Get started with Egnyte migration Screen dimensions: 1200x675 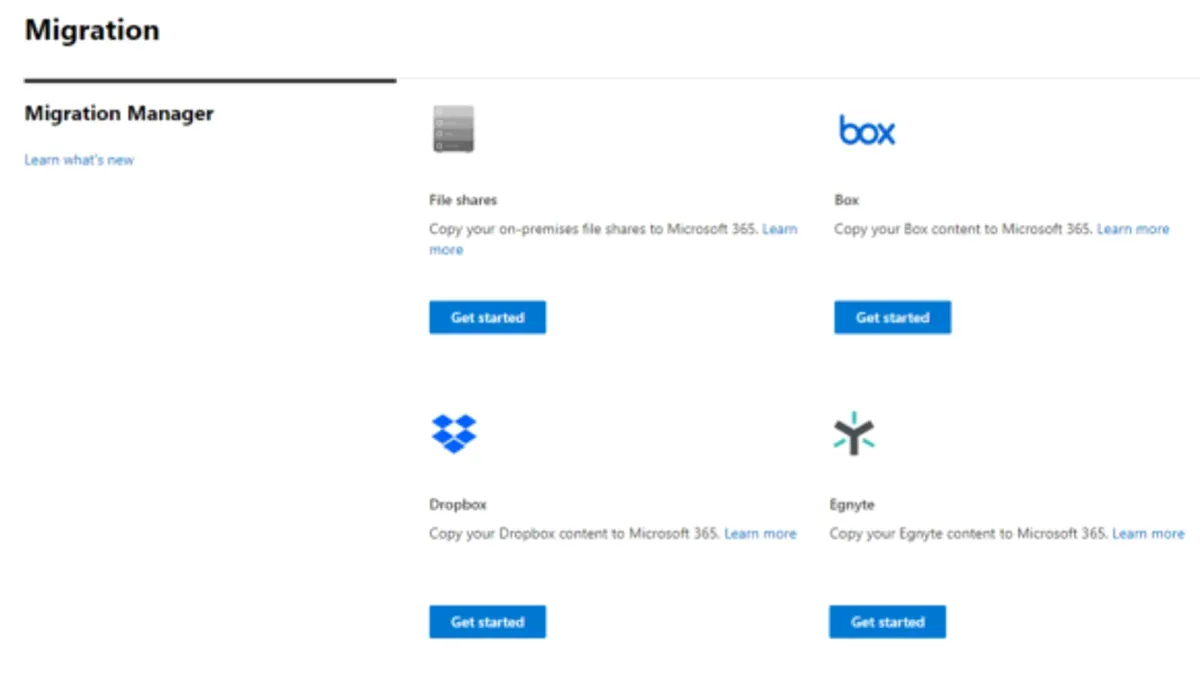(x=887, y=621)
